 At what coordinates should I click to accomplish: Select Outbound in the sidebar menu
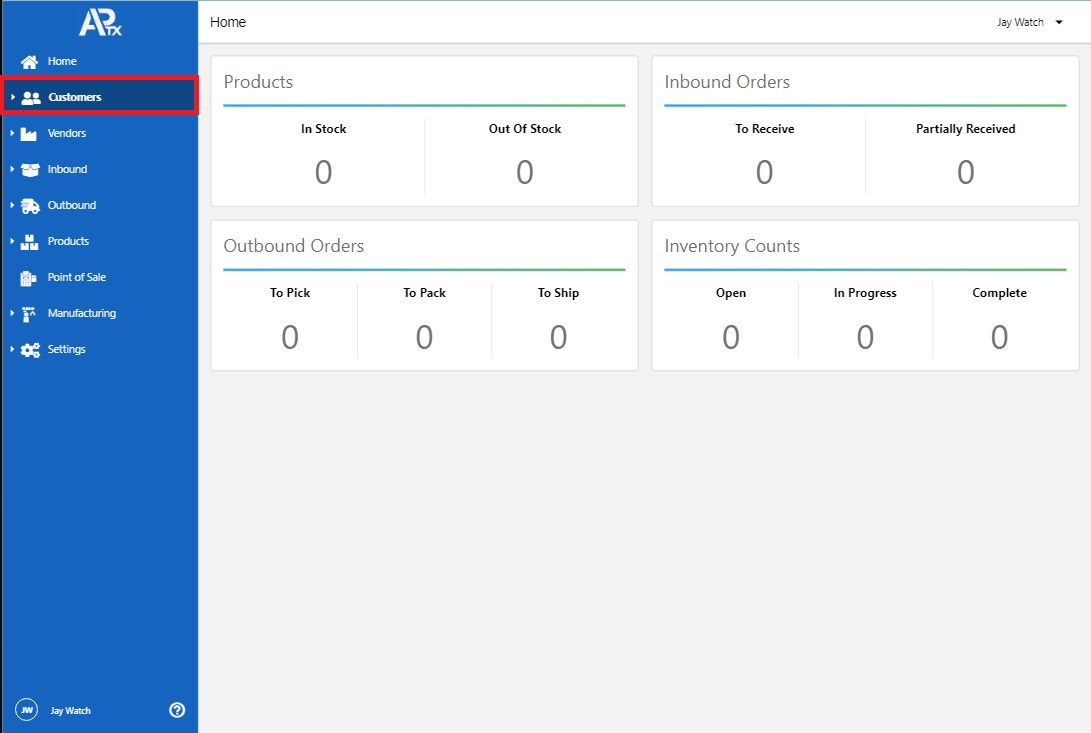point(72,206)
